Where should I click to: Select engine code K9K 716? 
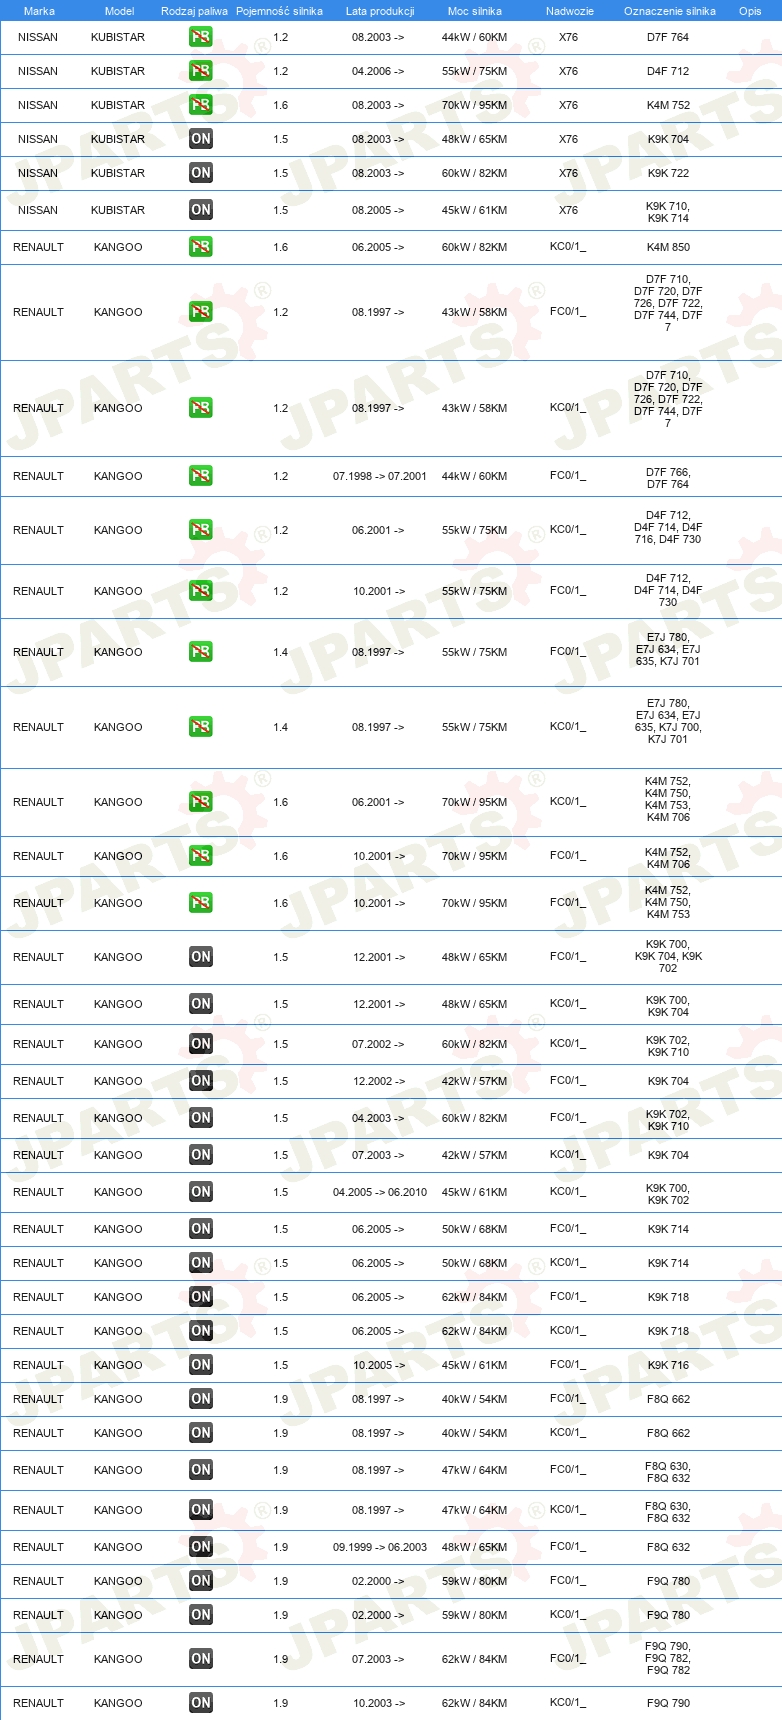(668, 1365)
